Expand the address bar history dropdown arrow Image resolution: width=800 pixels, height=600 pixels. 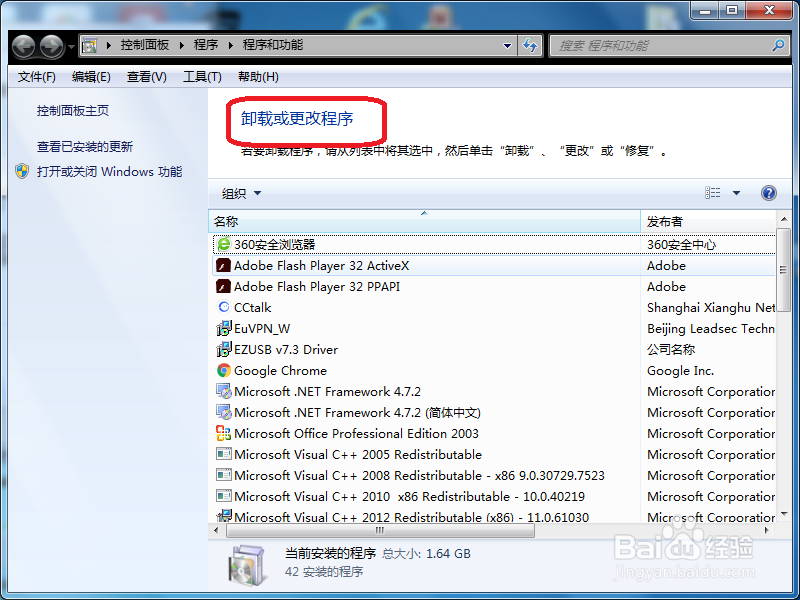pyautogui.click(x=507, y=45)
